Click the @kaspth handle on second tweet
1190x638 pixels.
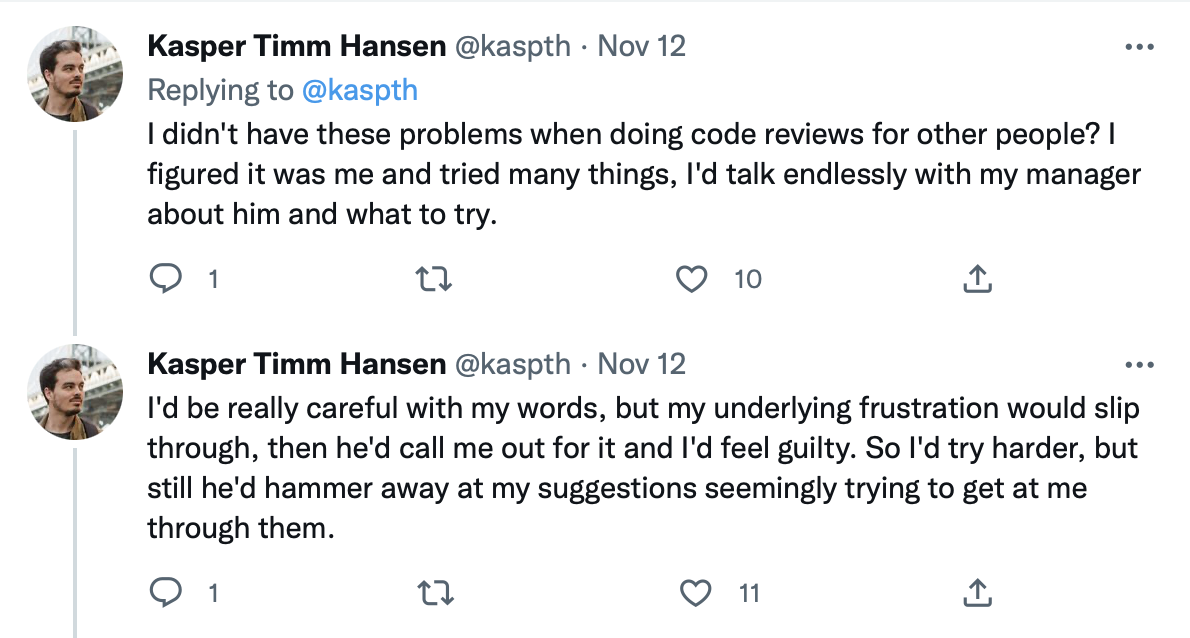(x=512, y=362)
